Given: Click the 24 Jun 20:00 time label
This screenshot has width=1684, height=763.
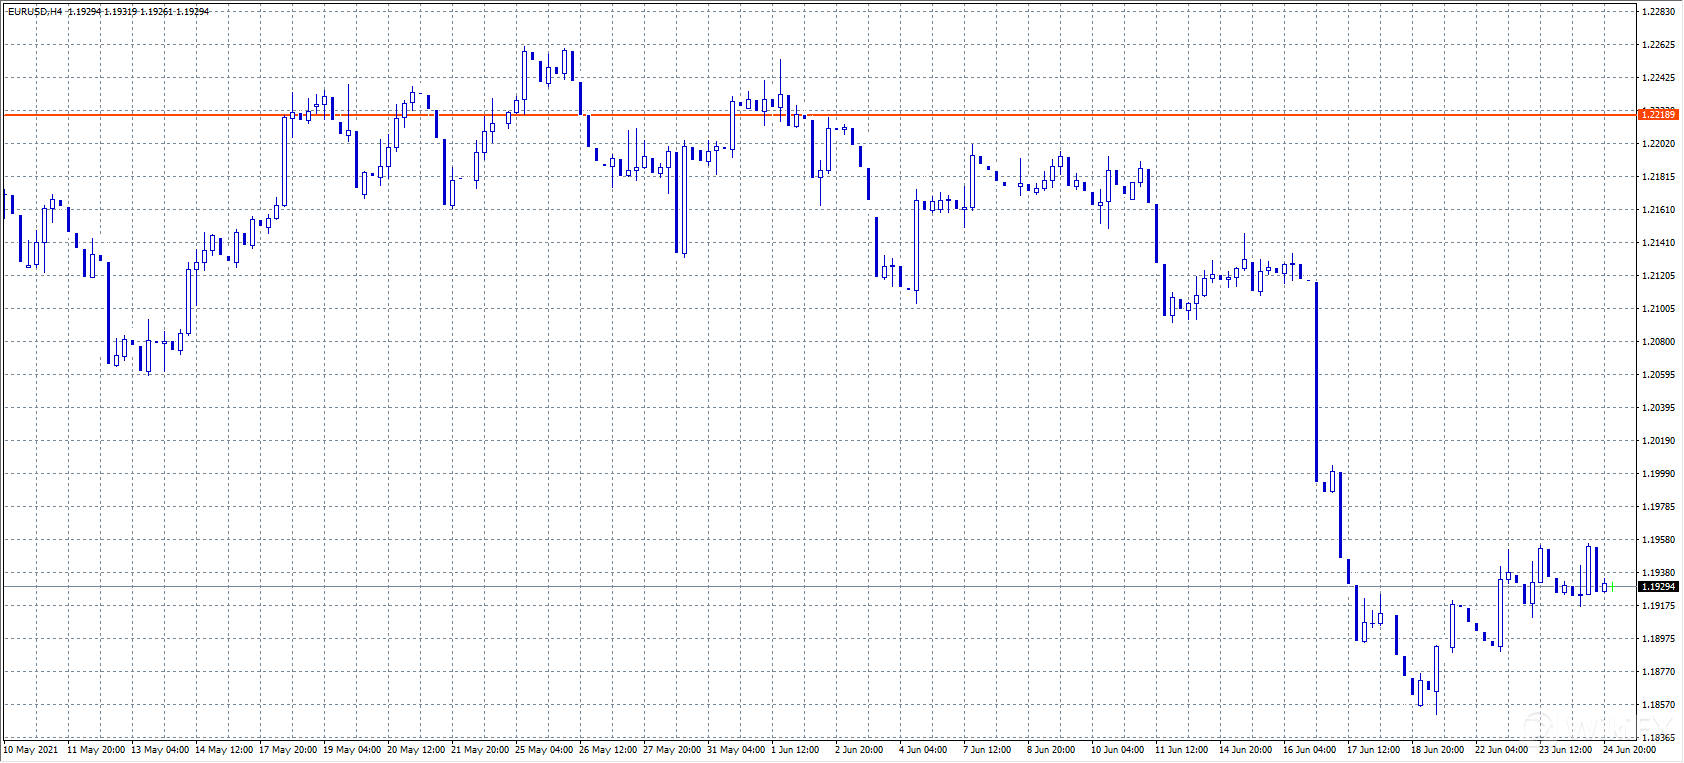Looking at the screenshot, I should (1629, 750).
